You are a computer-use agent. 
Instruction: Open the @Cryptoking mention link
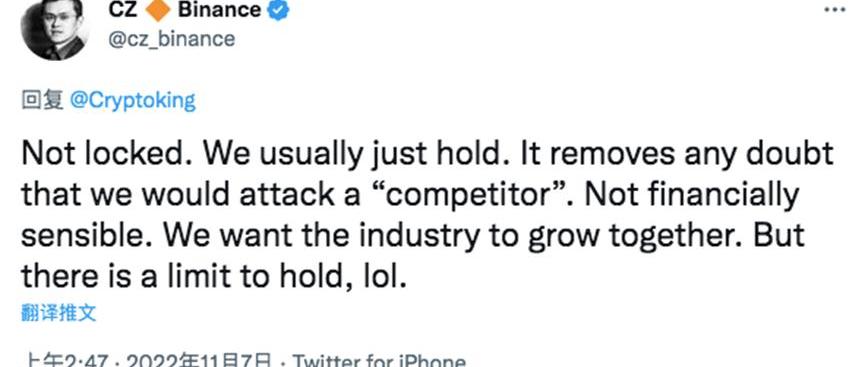pos(133,102)
